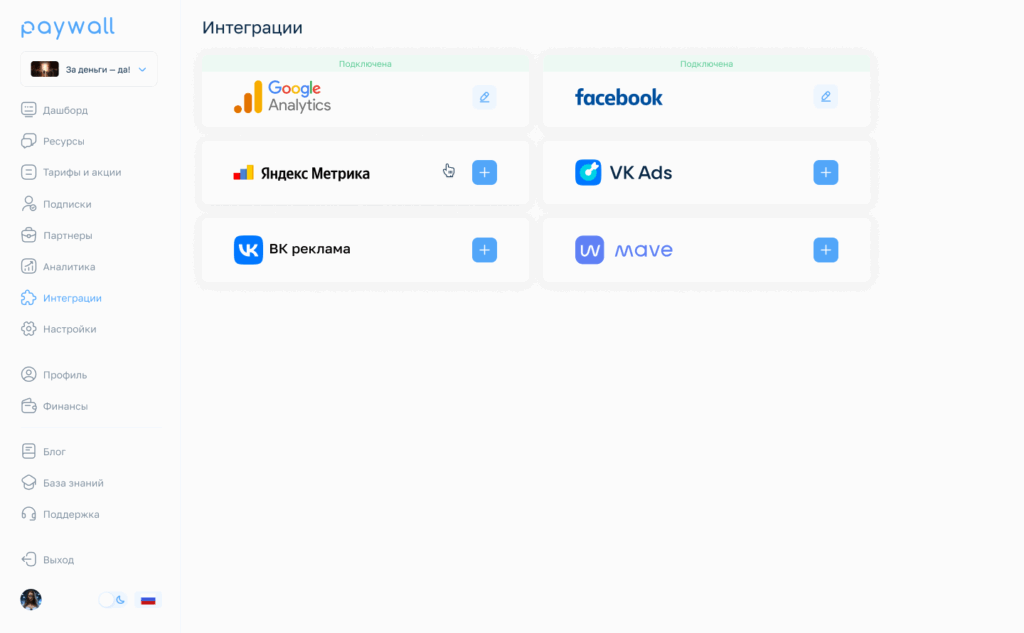Edit the facebook integration
1024x633 pixels.
825,97
